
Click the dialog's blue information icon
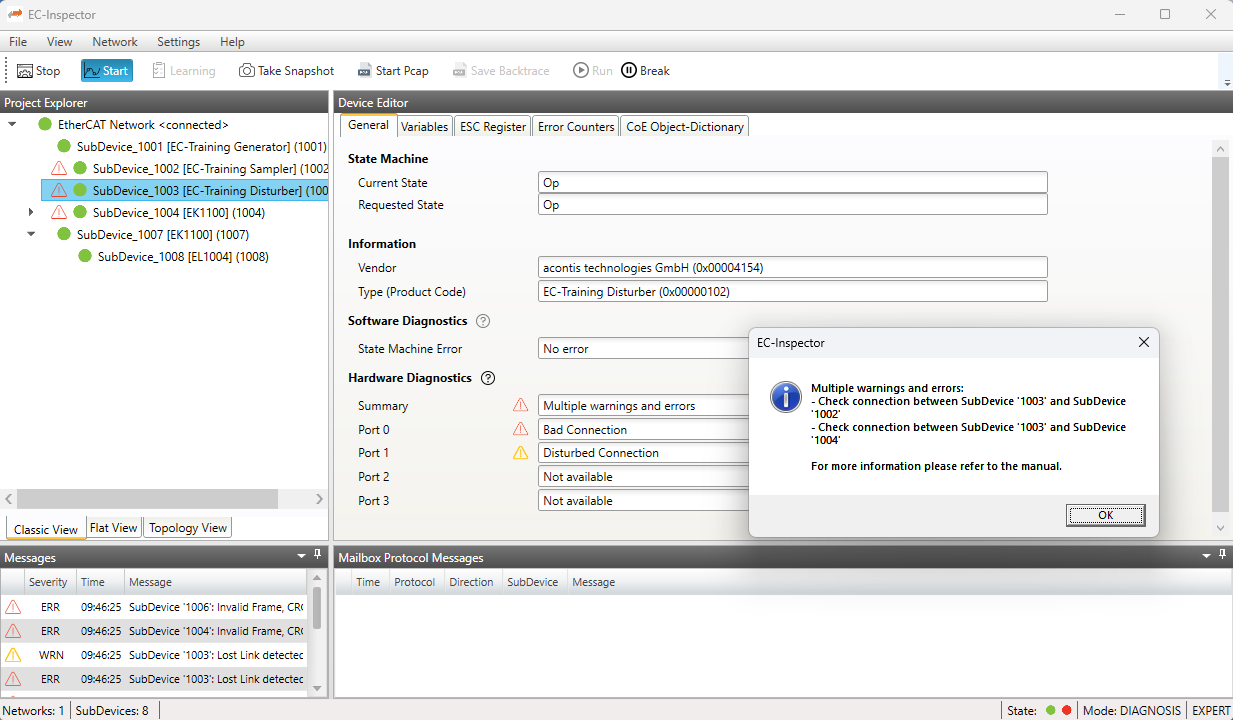[785, 396]
